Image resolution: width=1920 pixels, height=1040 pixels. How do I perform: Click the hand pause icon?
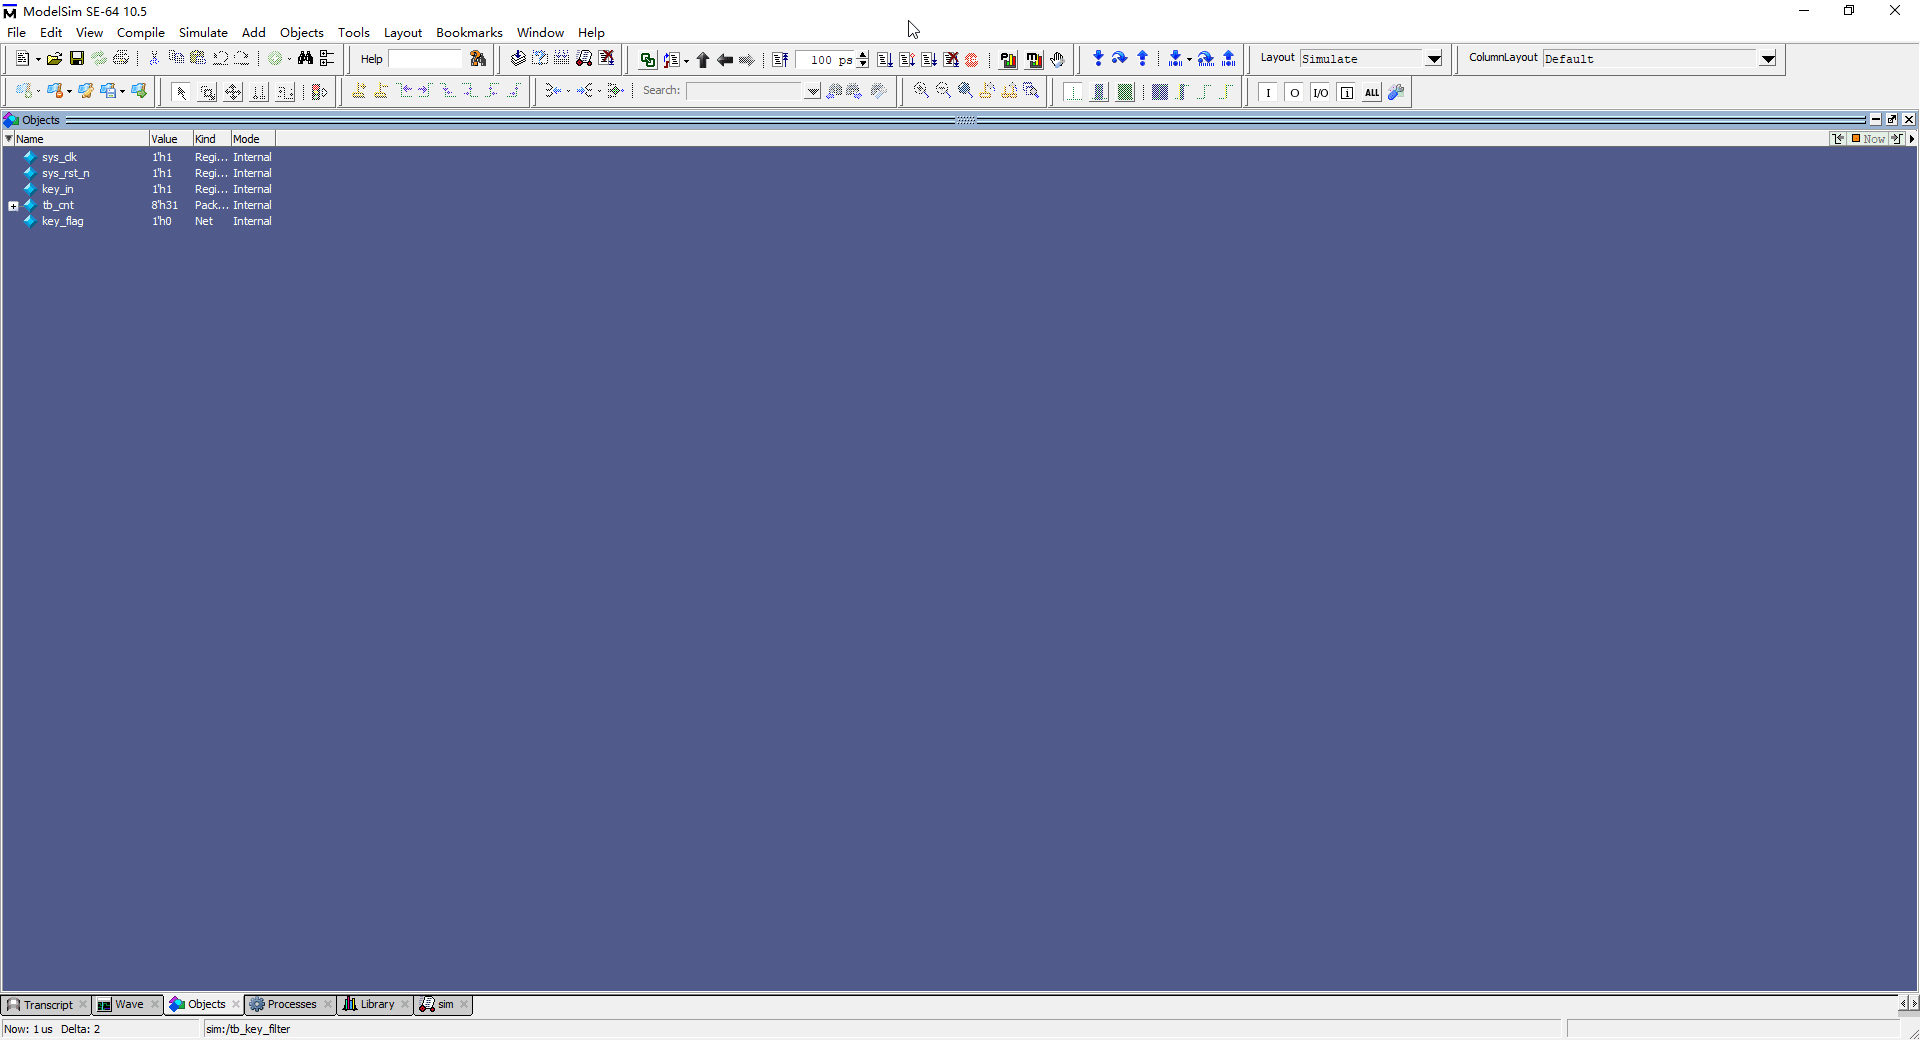coord(1058,60)
